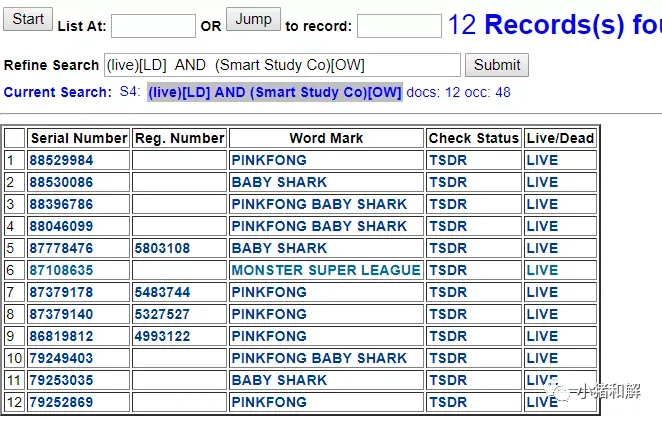Click LIVE status in row 1

(543, 160)
